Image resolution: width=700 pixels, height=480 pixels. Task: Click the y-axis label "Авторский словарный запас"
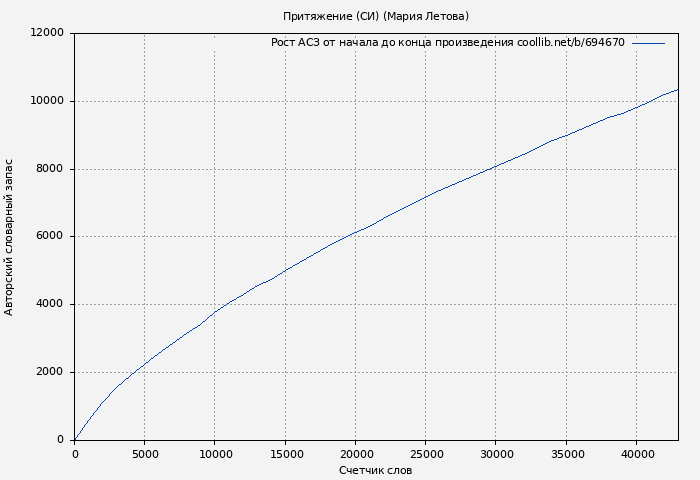(10, 237)
